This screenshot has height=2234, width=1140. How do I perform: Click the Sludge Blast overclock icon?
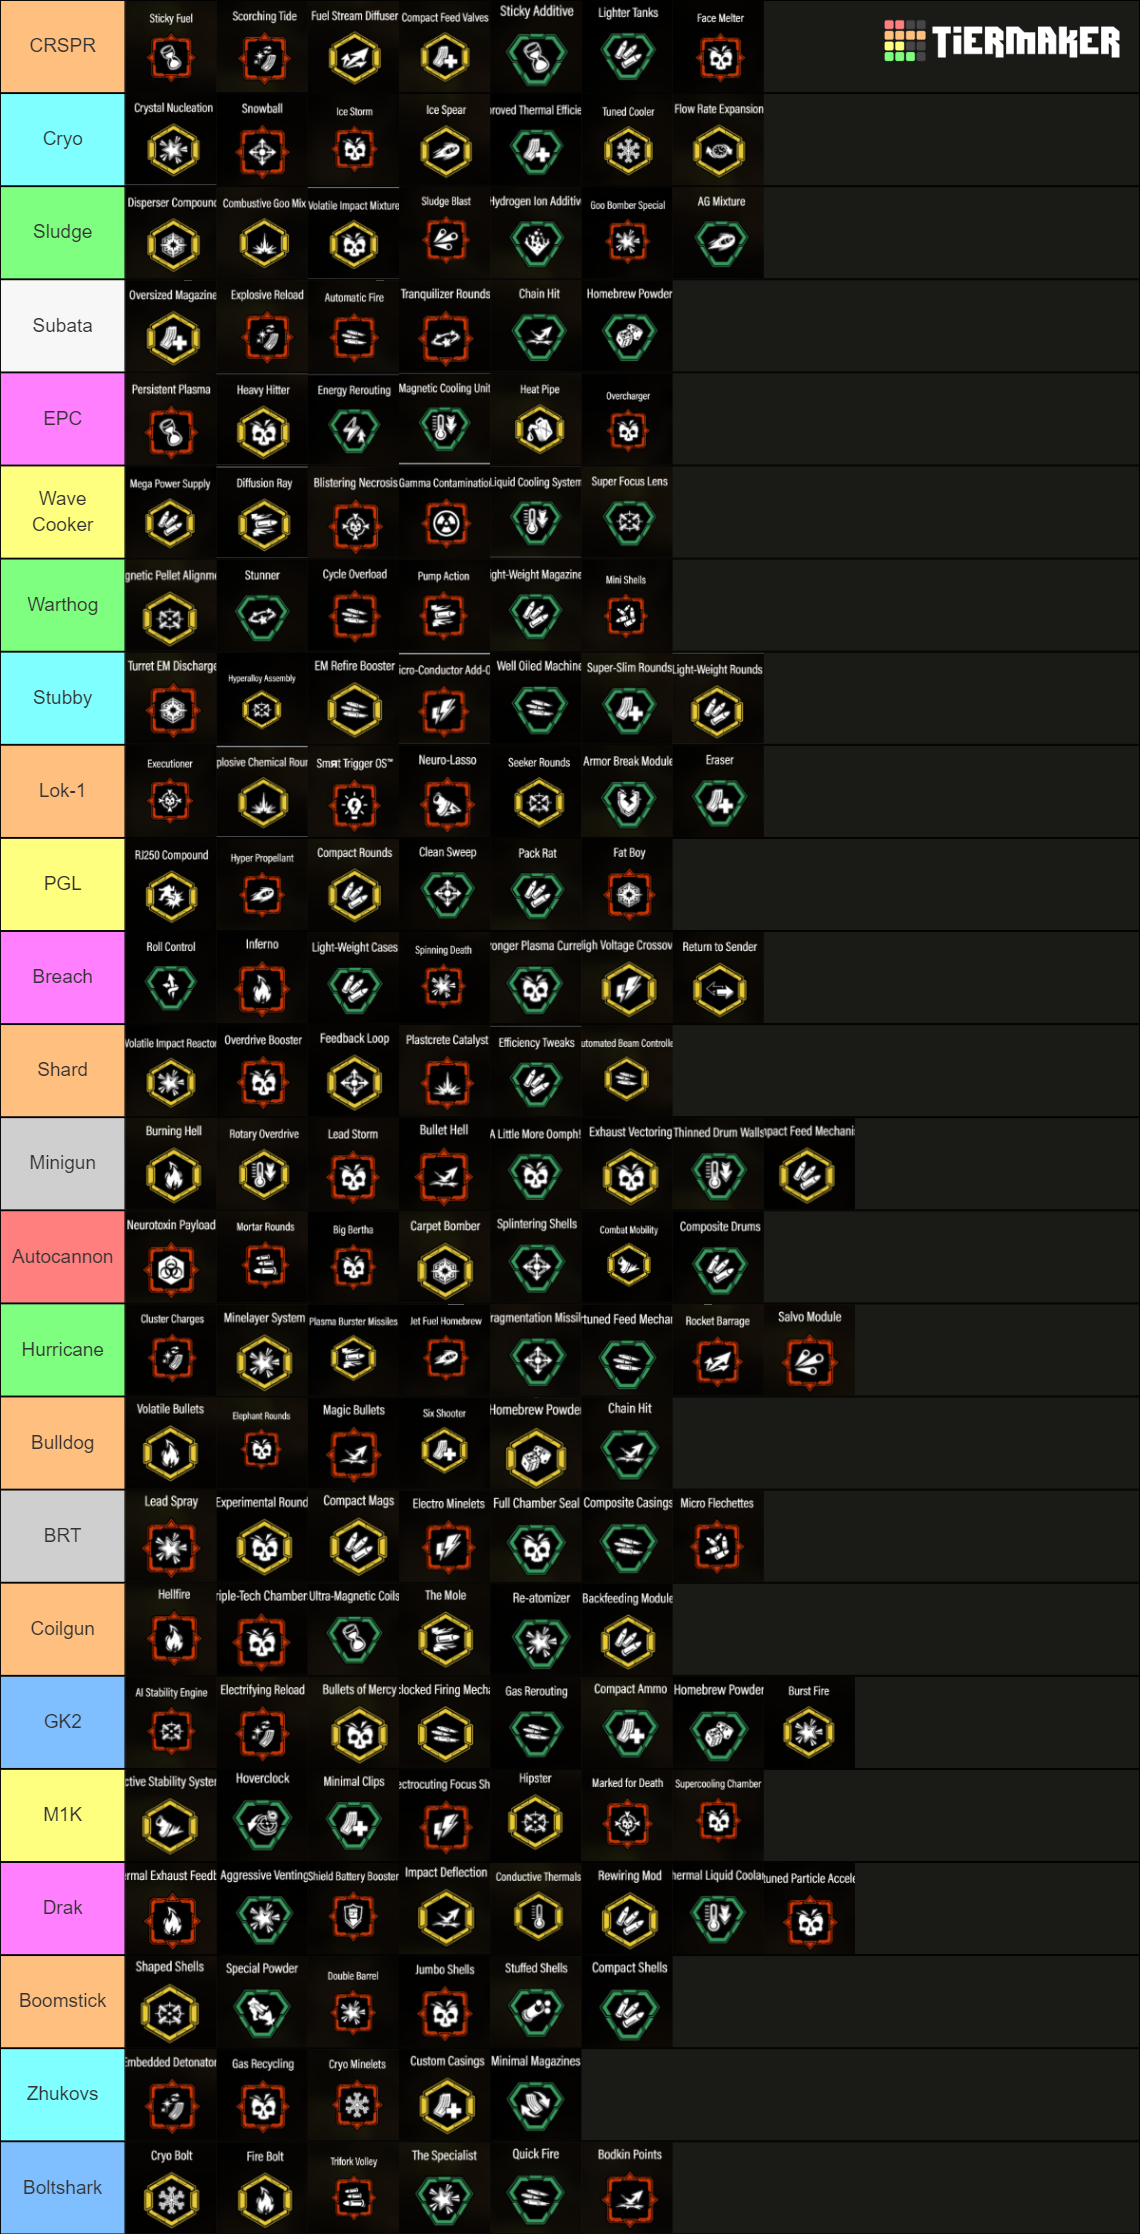click(444, 241)
